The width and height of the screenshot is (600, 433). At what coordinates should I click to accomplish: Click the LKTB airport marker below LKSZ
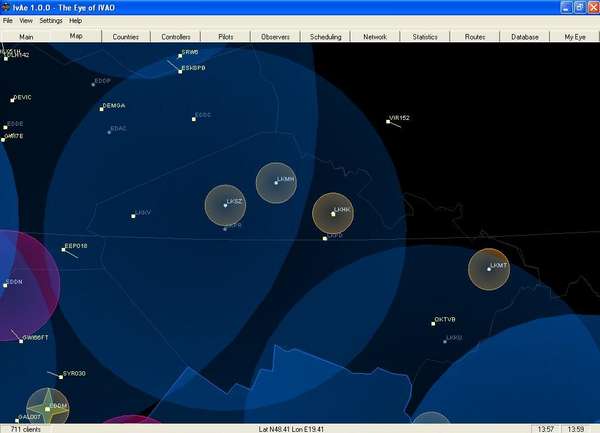pyautogui.click(x=225, y=229)
